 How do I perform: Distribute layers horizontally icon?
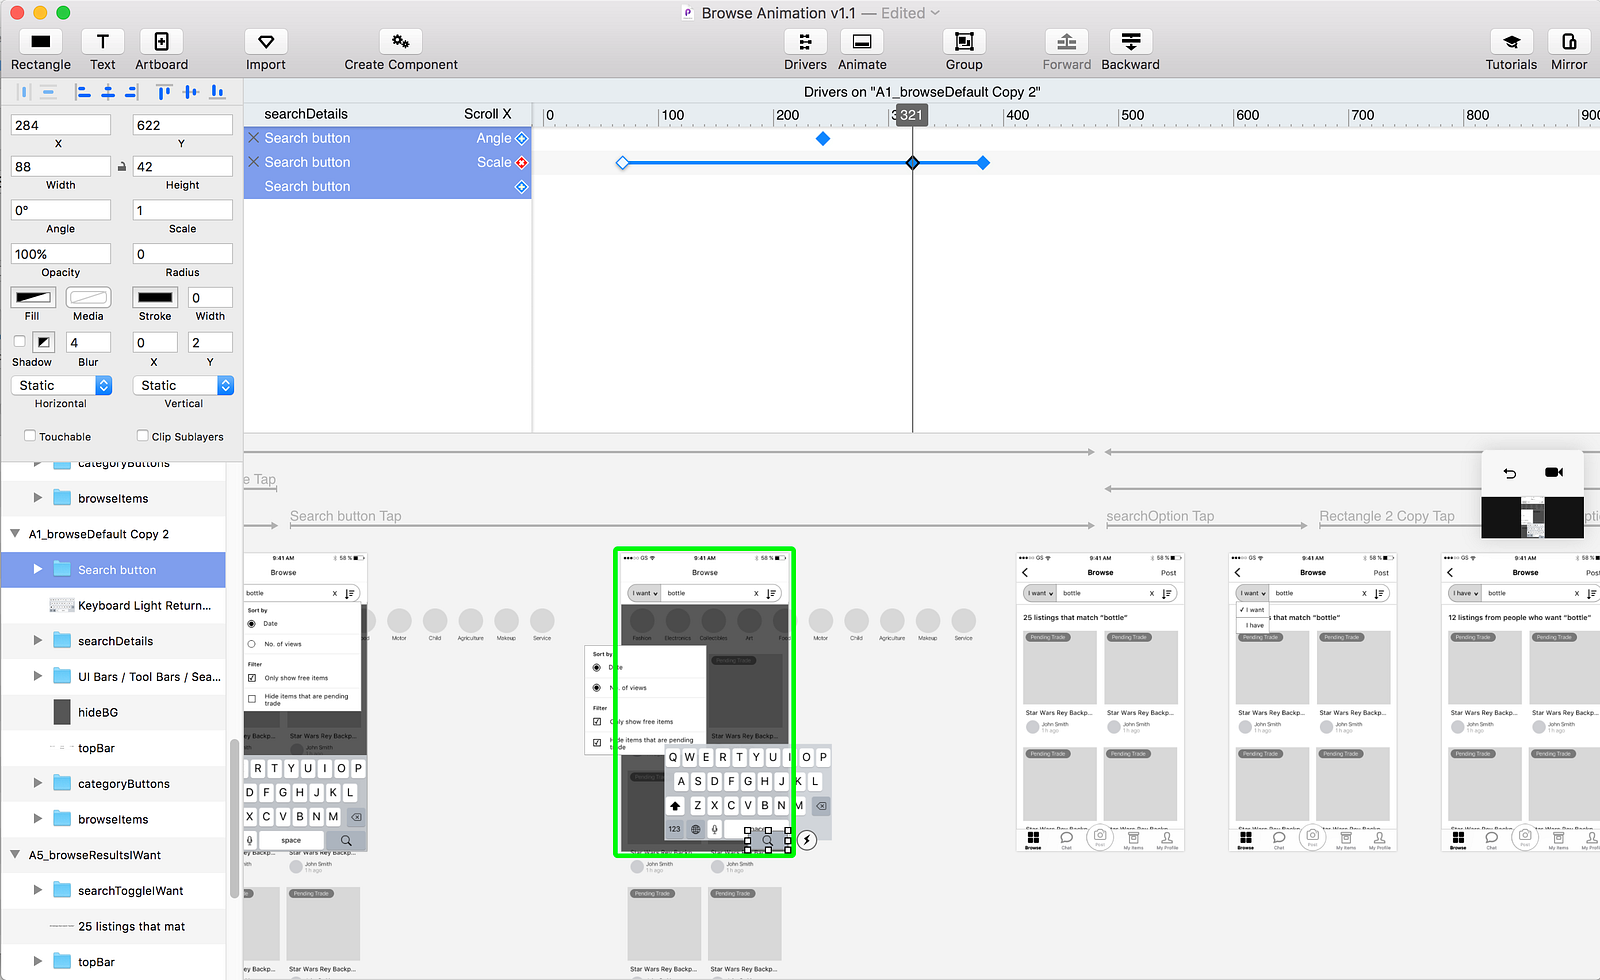[x=24, y=92]
